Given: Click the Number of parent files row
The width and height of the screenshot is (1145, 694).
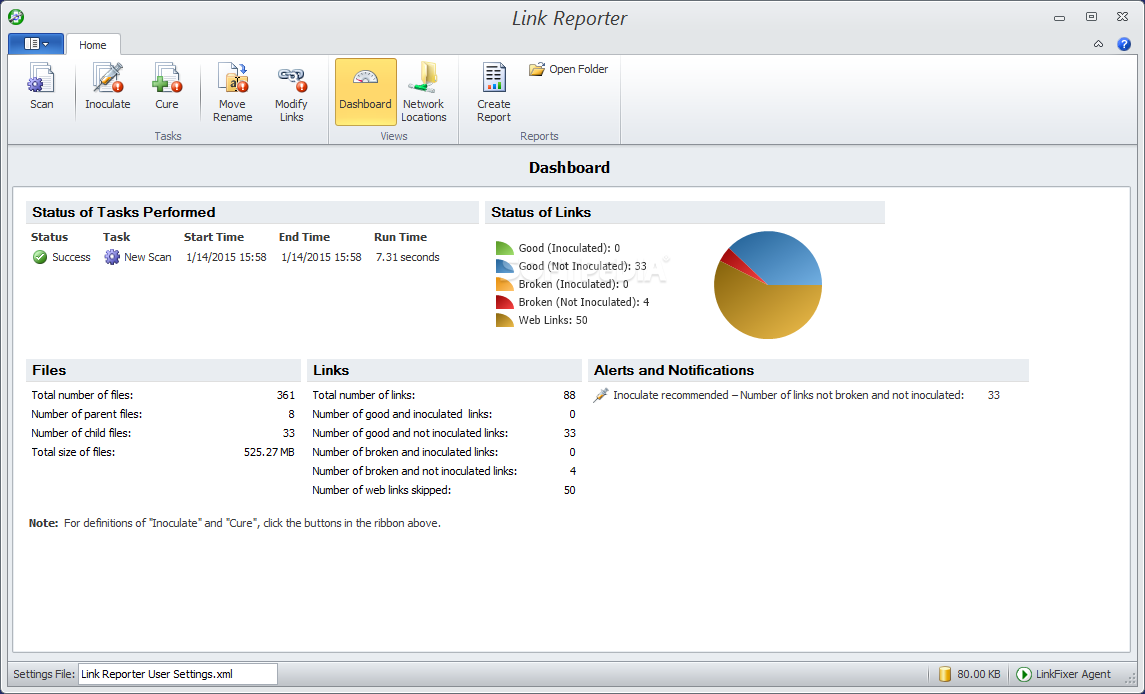Looking at the screenshot, I should 163,414.
